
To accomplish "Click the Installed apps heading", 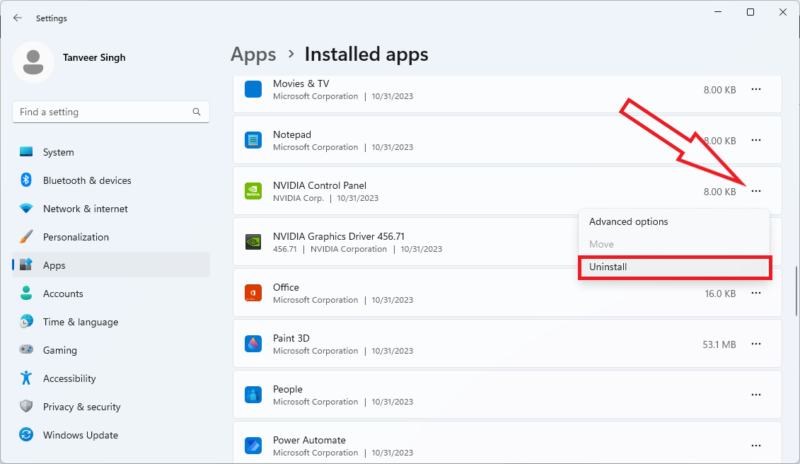I will 366,55.
